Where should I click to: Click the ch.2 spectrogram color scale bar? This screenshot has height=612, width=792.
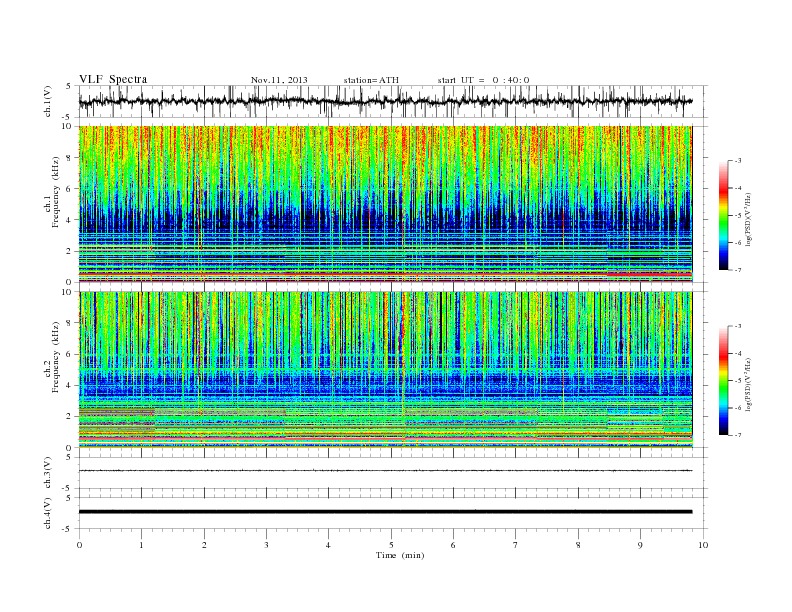(724, 380)
